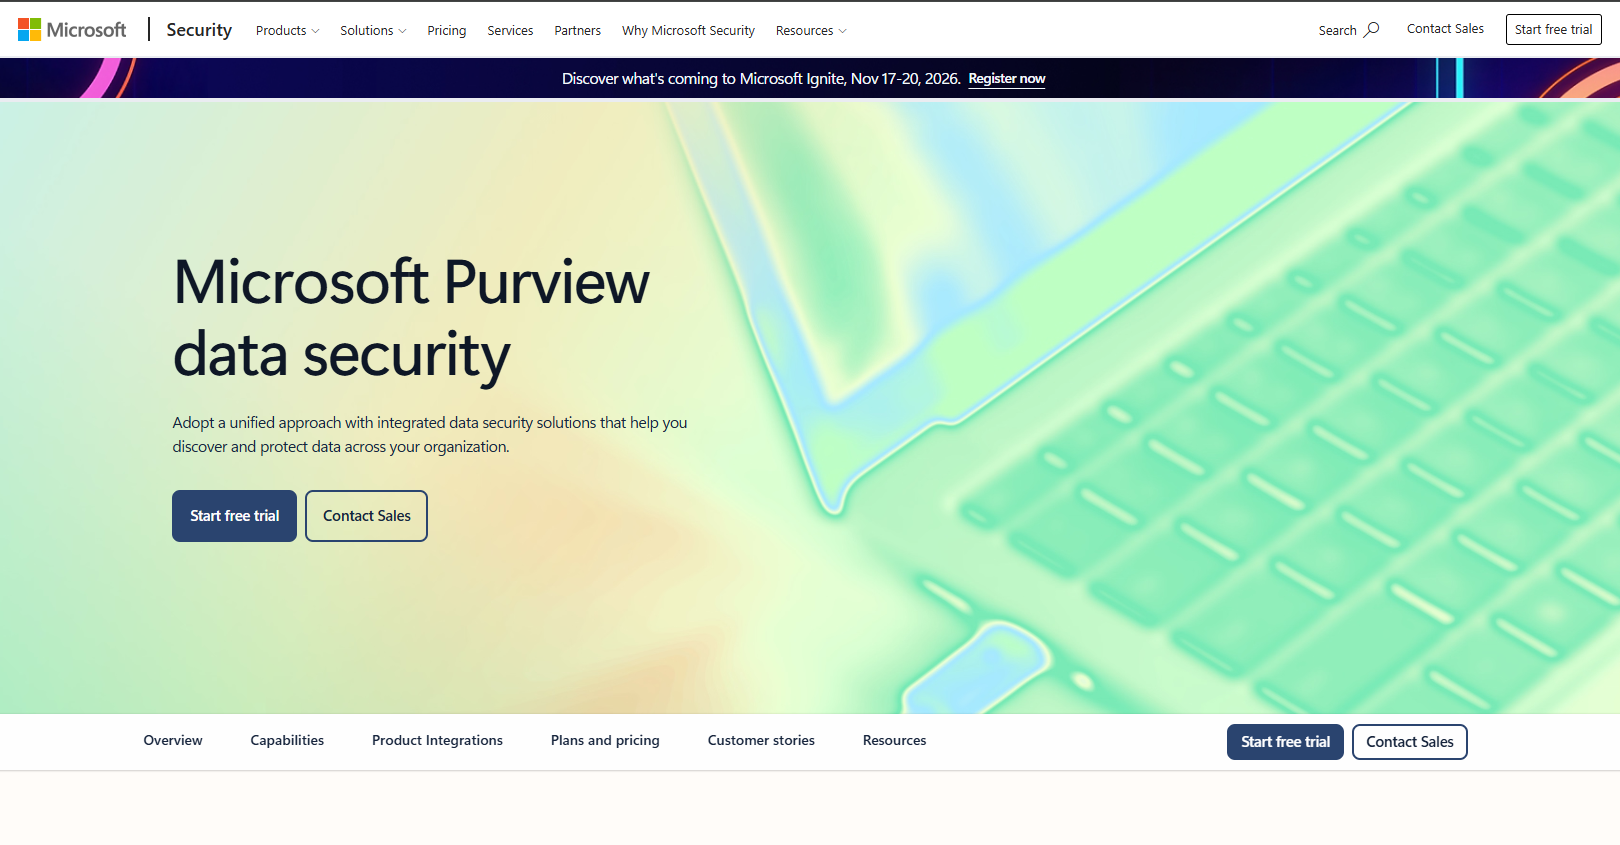Jump to Plans and pricing tab
This screenshot has height=845, width=1620.
(x=605, y=741)
